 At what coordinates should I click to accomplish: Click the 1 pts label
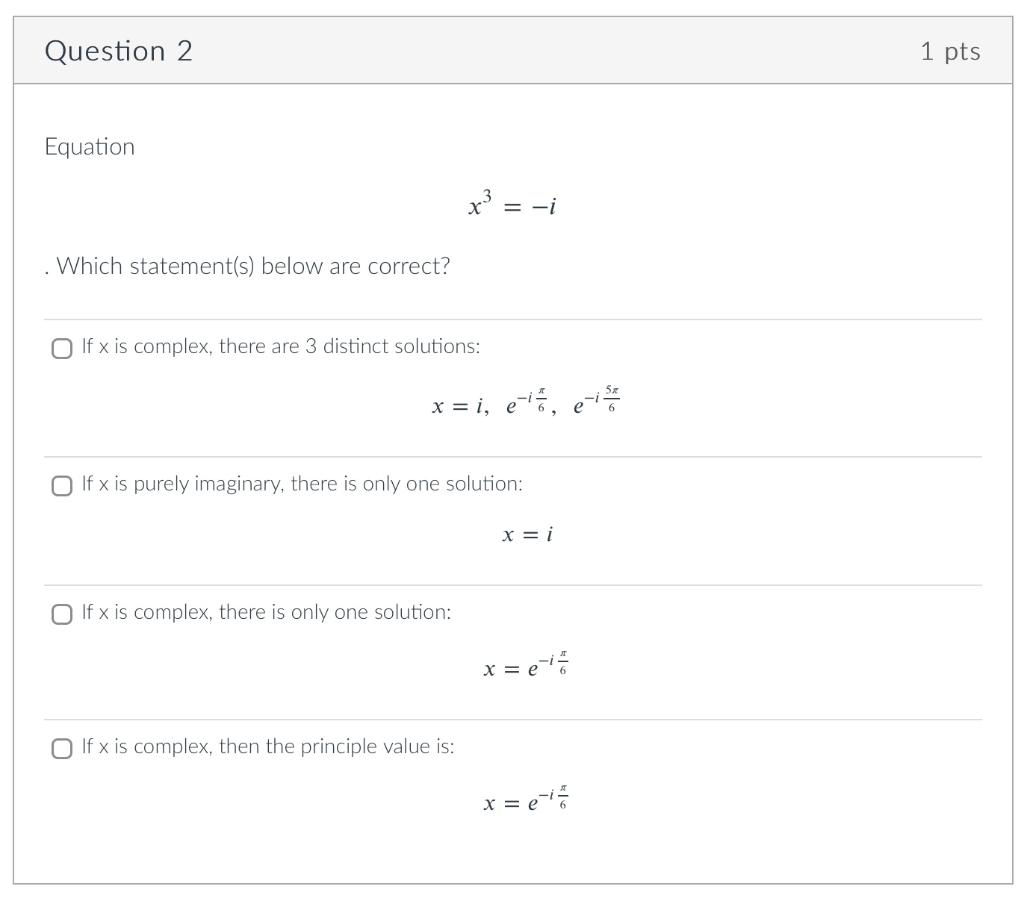tap(950, 52)
